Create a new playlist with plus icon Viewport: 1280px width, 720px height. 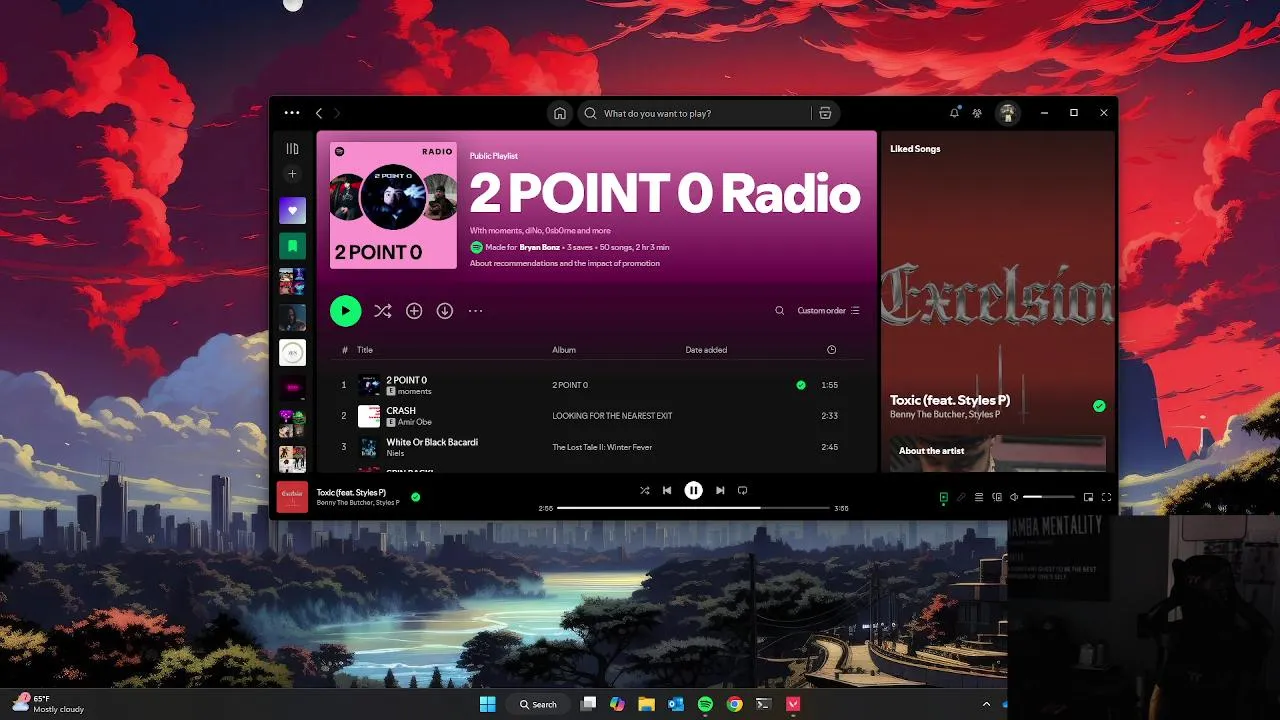292,174
